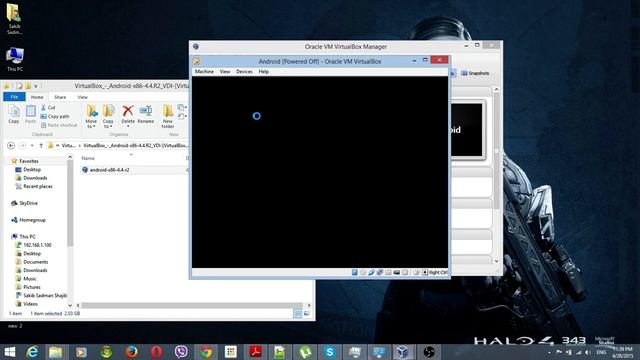
Task: Click the Explorer address bar path
Action: (x=118, y=145)
